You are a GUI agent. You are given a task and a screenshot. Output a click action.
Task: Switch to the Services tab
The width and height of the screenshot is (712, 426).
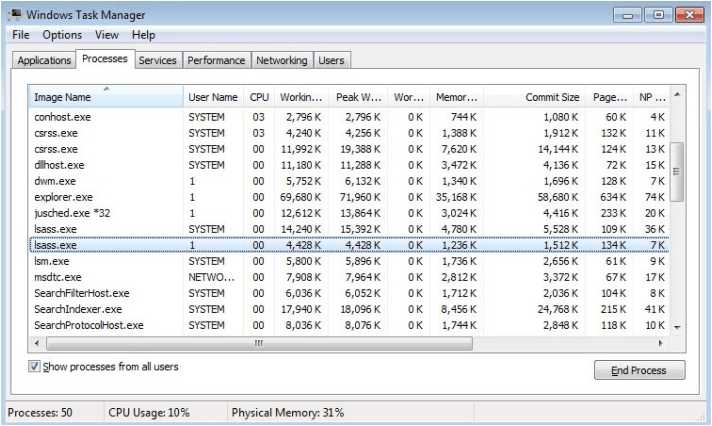[x=158, y=60]
